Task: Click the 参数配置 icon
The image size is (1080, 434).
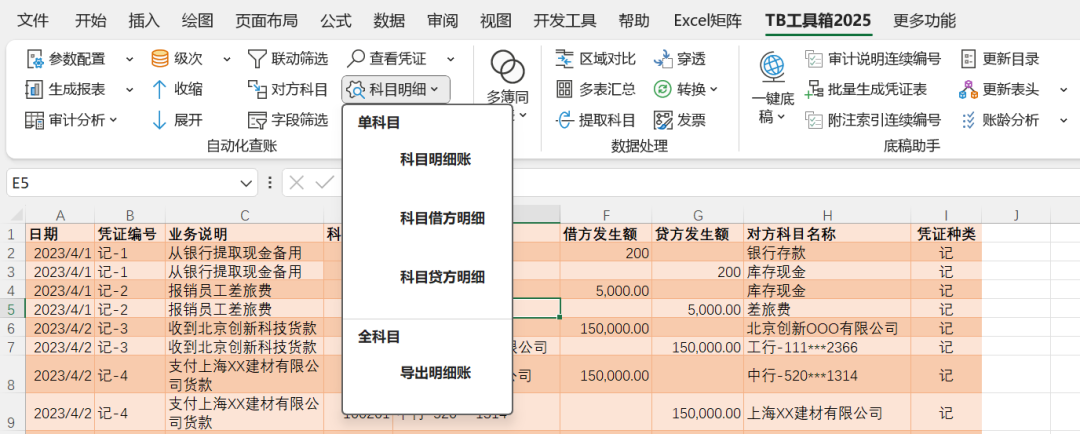Action: click(x=34, y=59)
